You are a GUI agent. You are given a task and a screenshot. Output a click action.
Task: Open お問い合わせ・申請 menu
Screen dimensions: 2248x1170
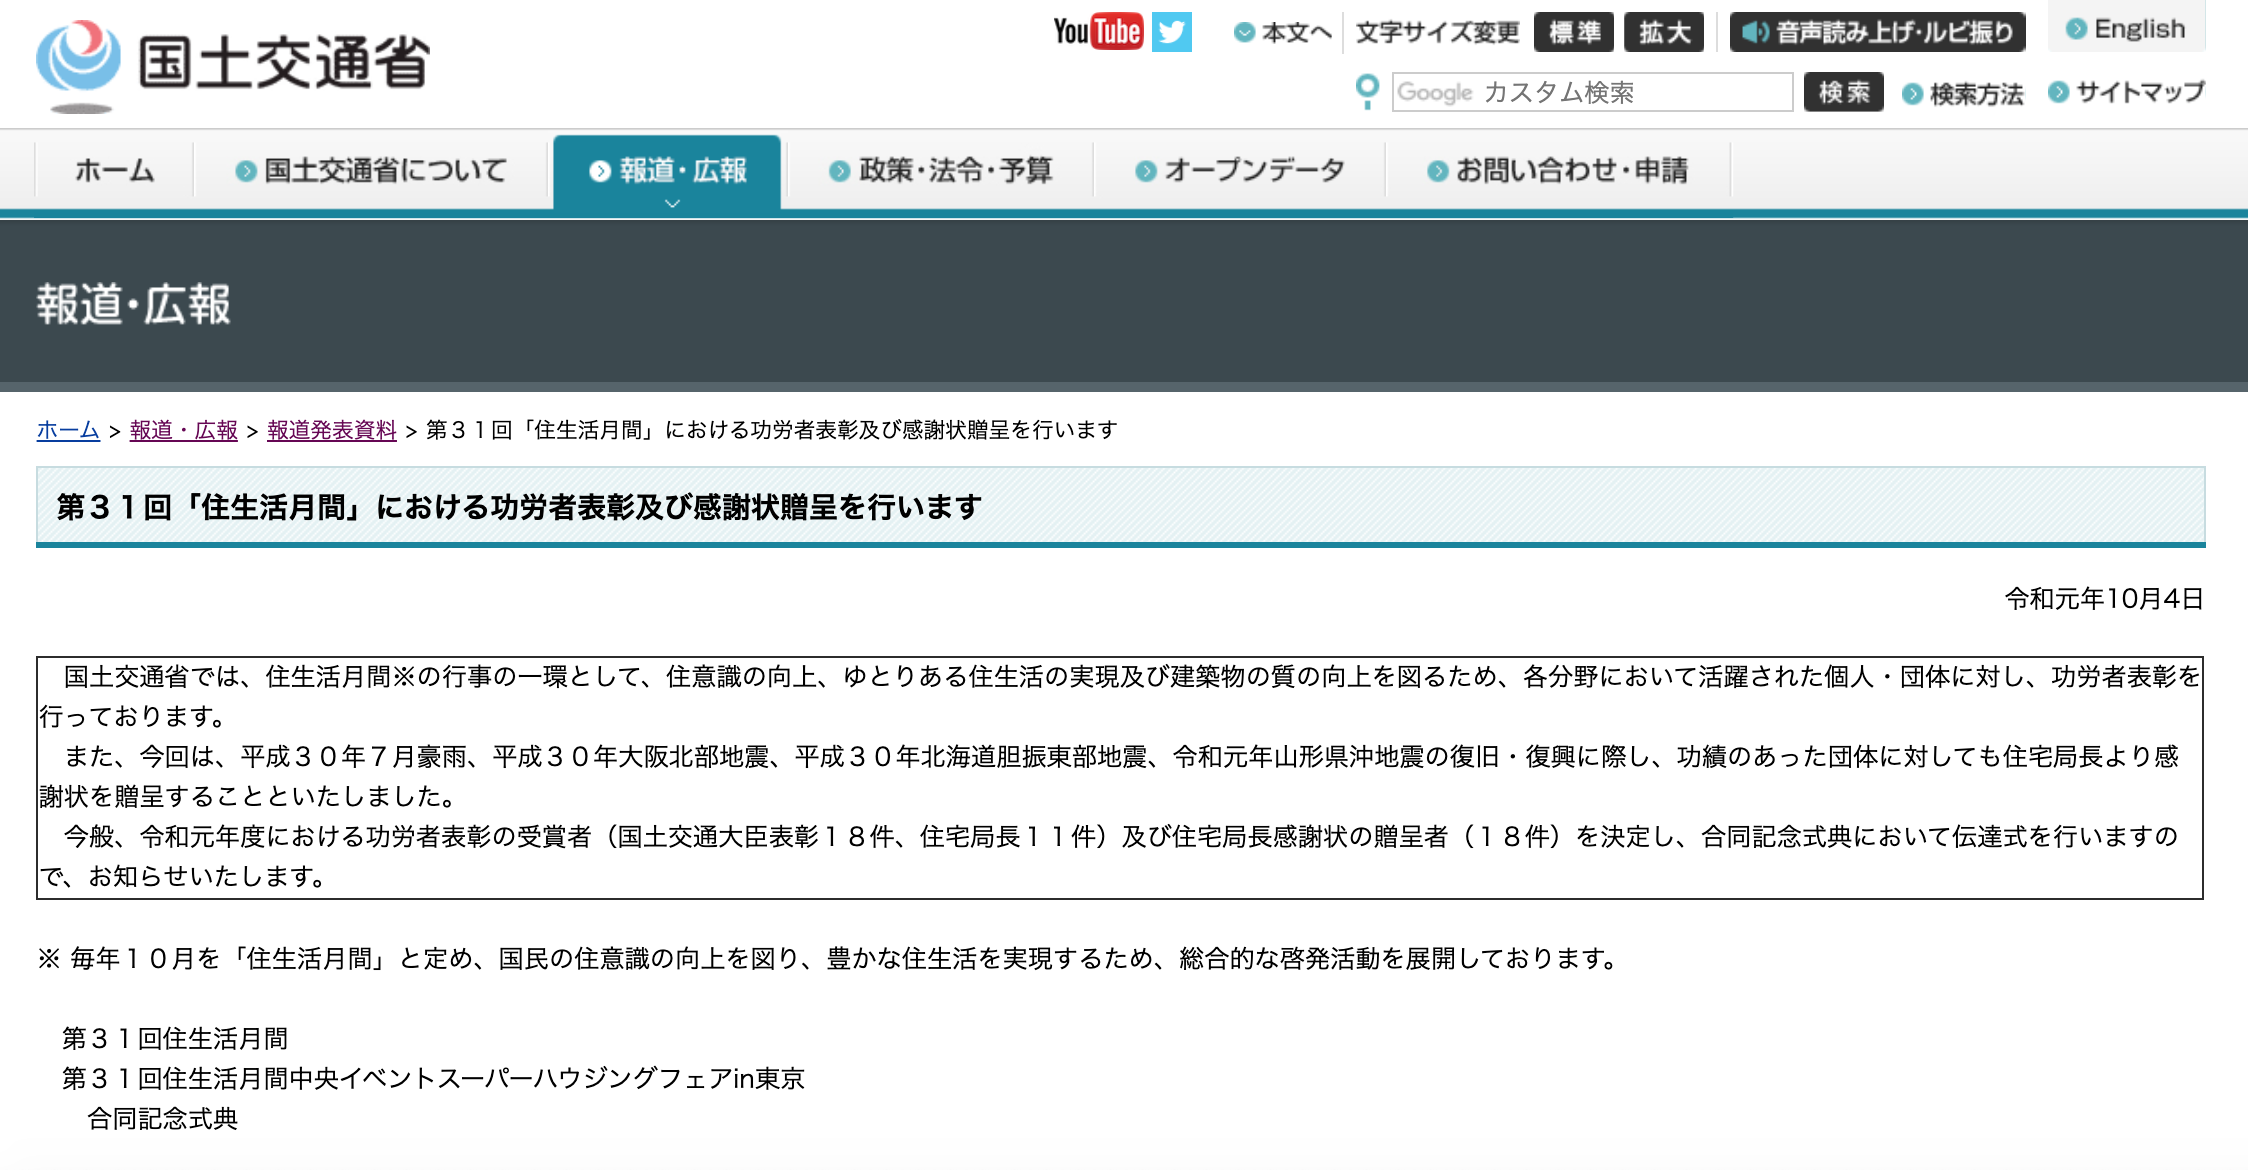point(1557,170)
